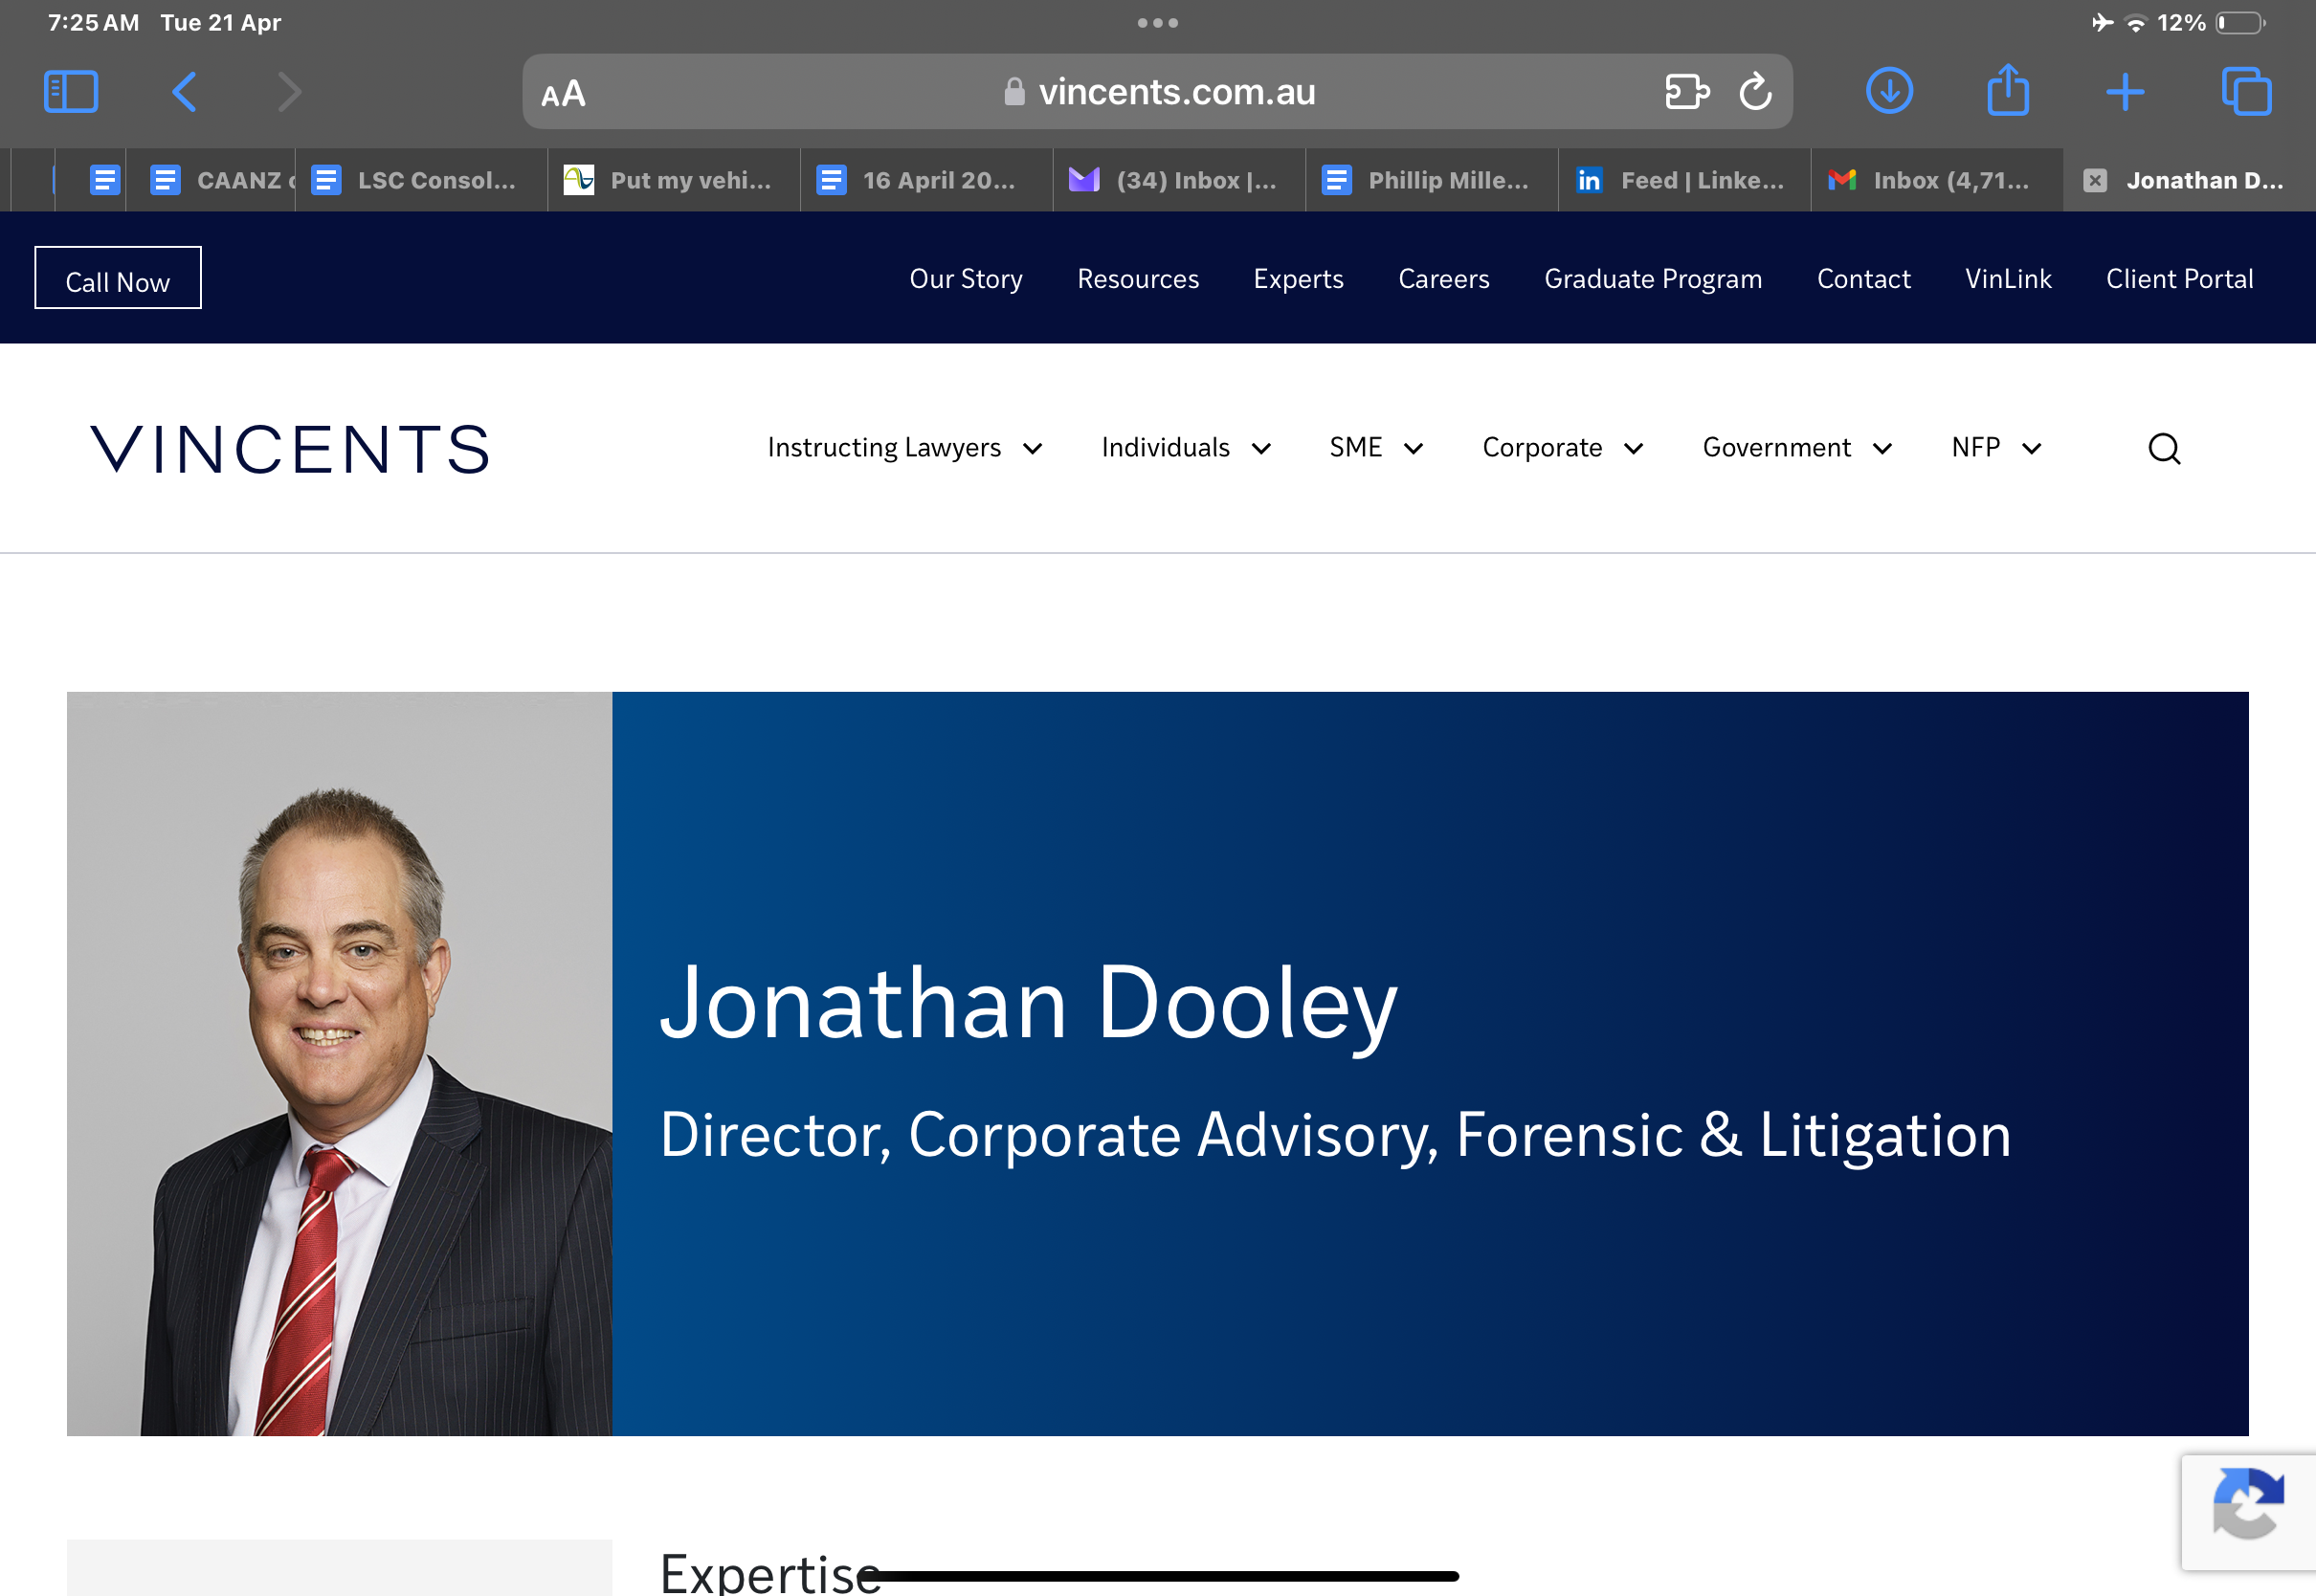Tap the reload page icon
Screen dimensions: 2316x1596
1755,92
